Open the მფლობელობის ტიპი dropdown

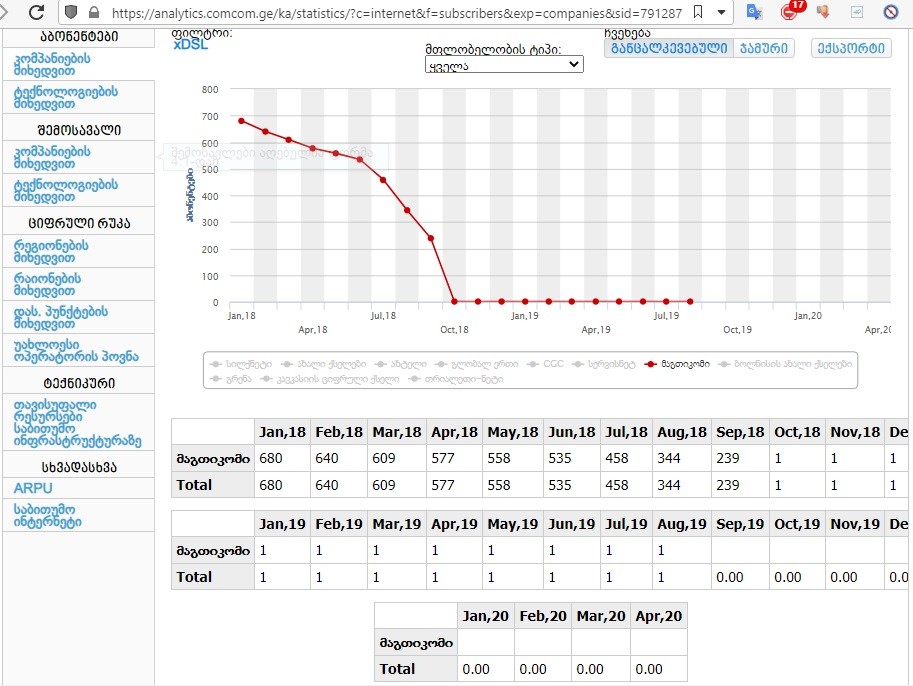pyautogui.click(x=503, y=64)
